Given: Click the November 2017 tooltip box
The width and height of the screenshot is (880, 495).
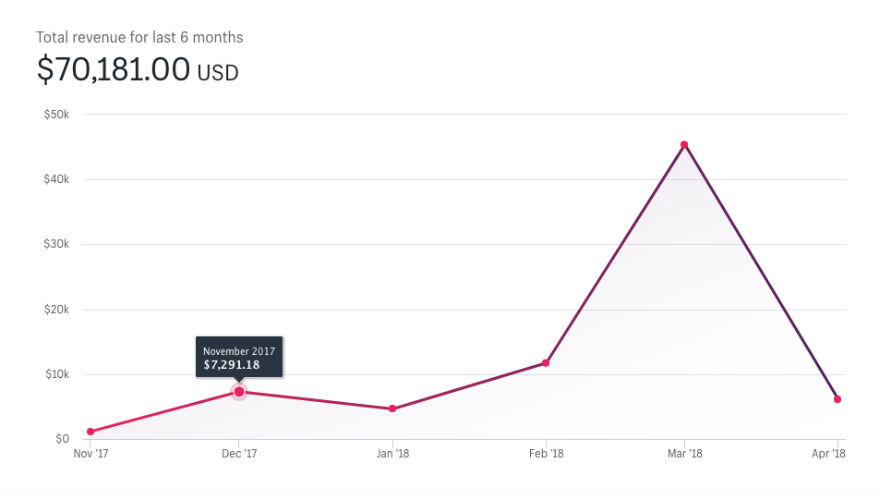Looking at the screenshot, I should click(x=239, y=358).
